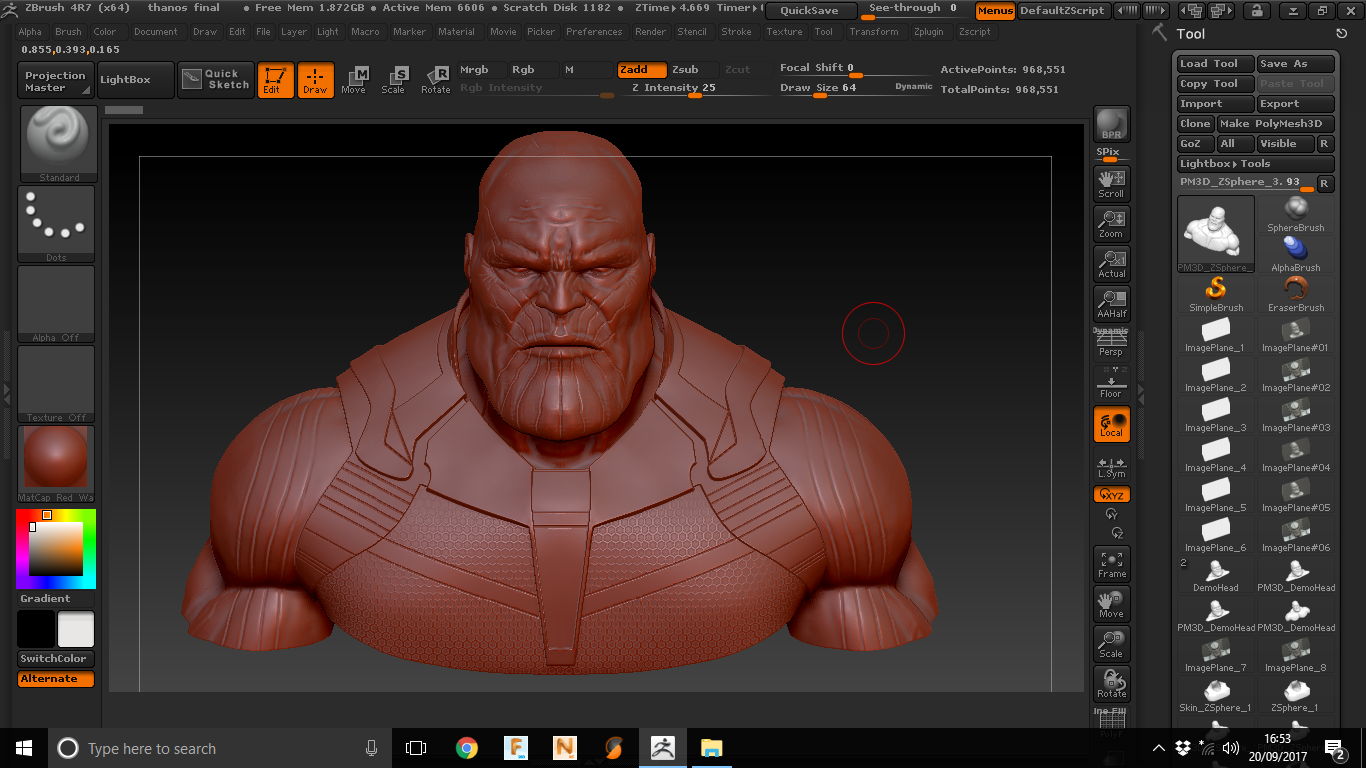Frame the mesh in the canvas

1111,564
